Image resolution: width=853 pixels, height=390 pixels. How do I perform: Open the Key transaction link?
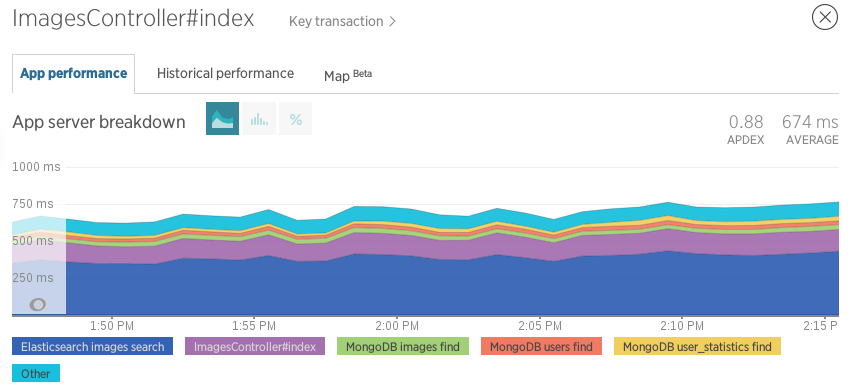pyautogui.click(x=342, y=21)
